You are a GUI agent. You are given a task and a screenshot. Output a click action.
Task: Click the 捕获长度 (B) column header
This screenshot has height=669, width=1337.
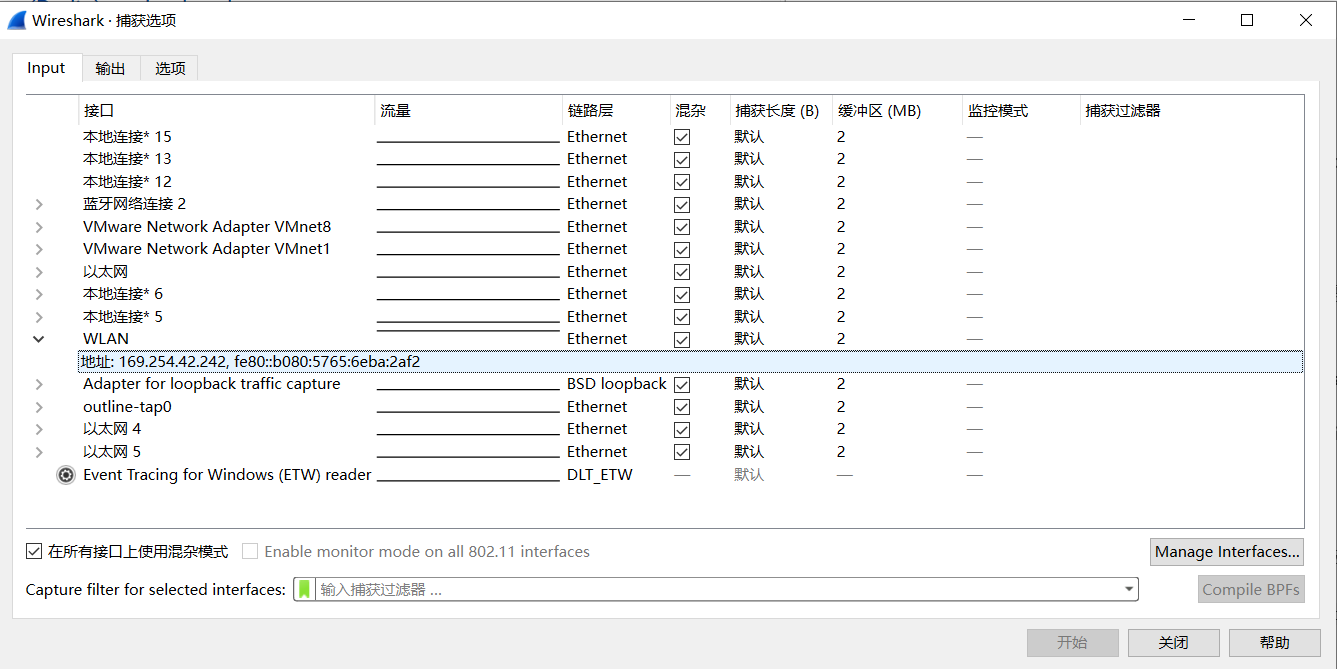point(781,111)
